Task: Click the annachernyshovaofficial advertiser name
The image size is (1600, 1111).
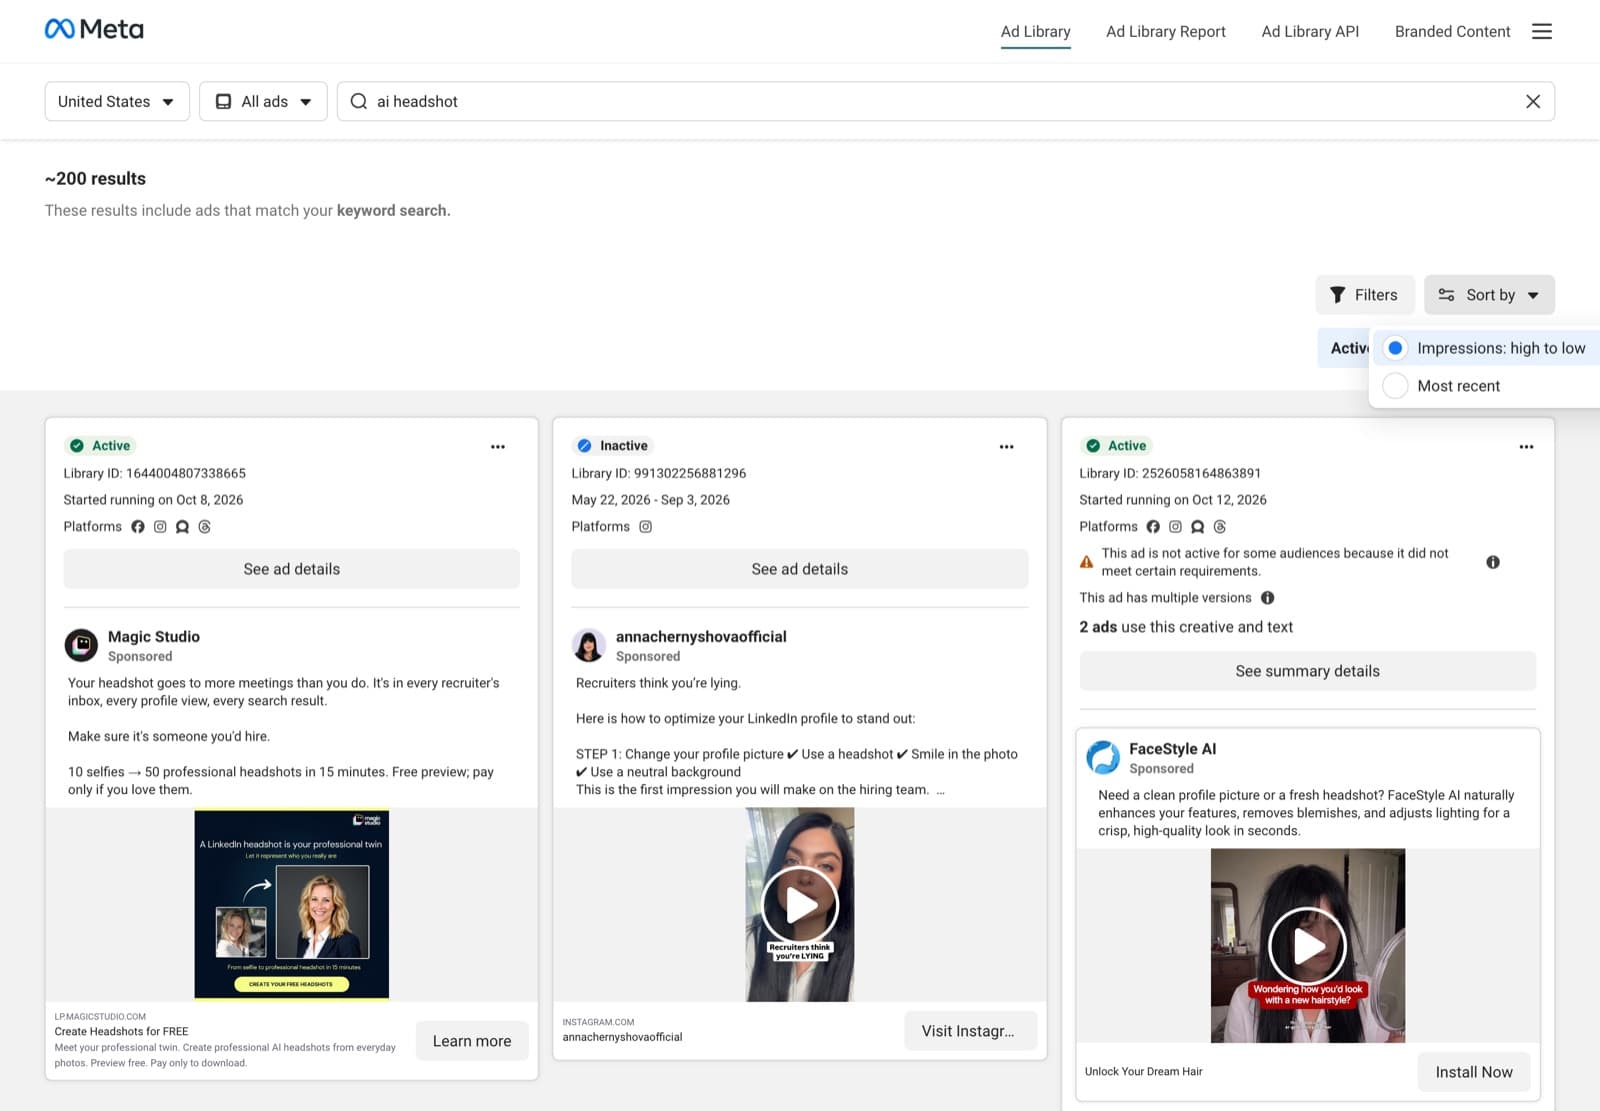Action: click(x=701, y=637)
